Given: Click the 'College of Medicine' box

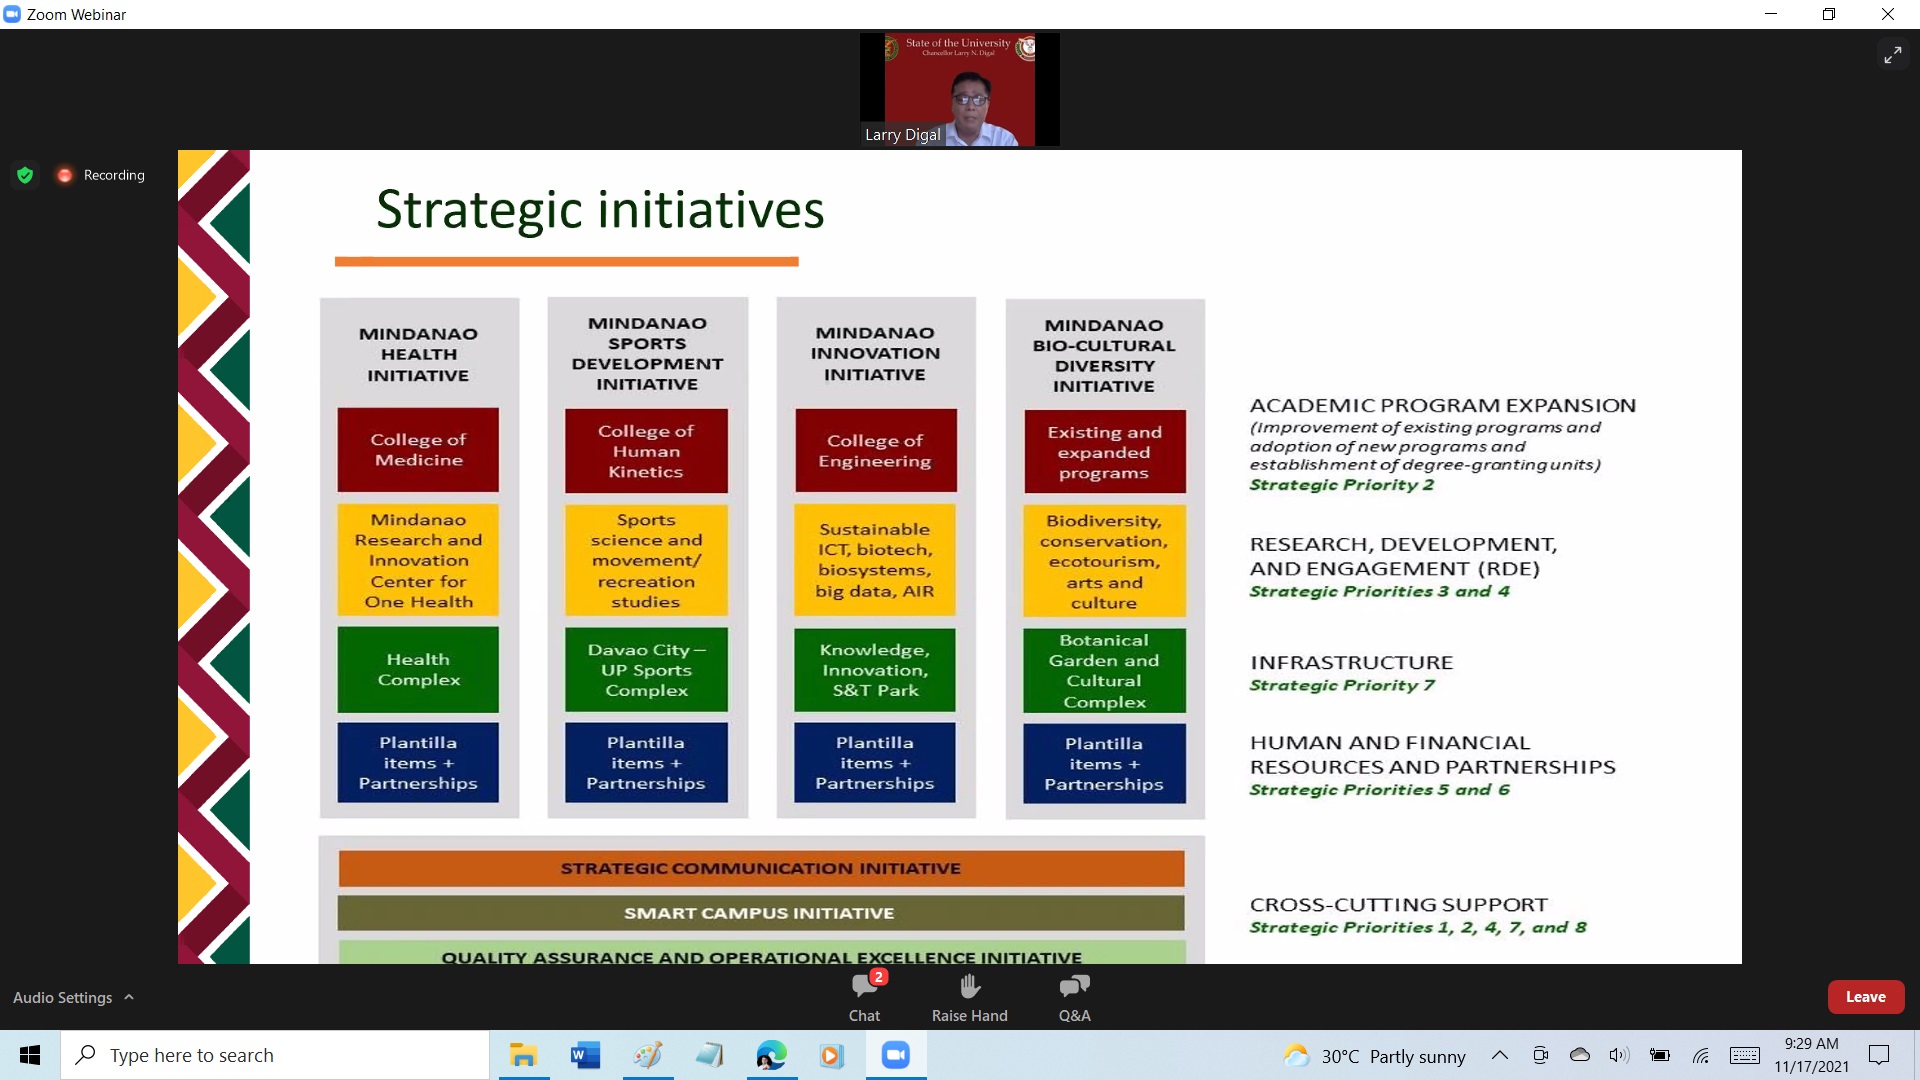Looking at the screenshot, I should tap(418, 450).
